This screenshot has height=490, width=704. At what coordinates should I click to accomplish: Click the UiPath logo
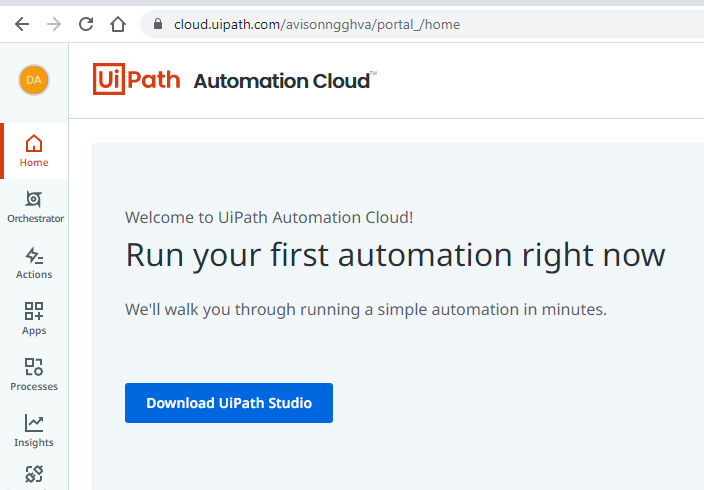click(136, 79)
